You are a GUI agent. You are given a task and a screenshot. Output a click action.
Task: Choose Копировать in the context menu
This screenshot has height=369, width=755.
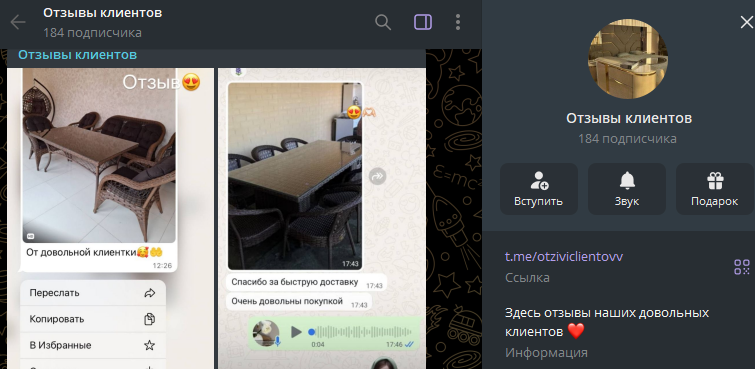pyautogui.click(x=93, y=319)
